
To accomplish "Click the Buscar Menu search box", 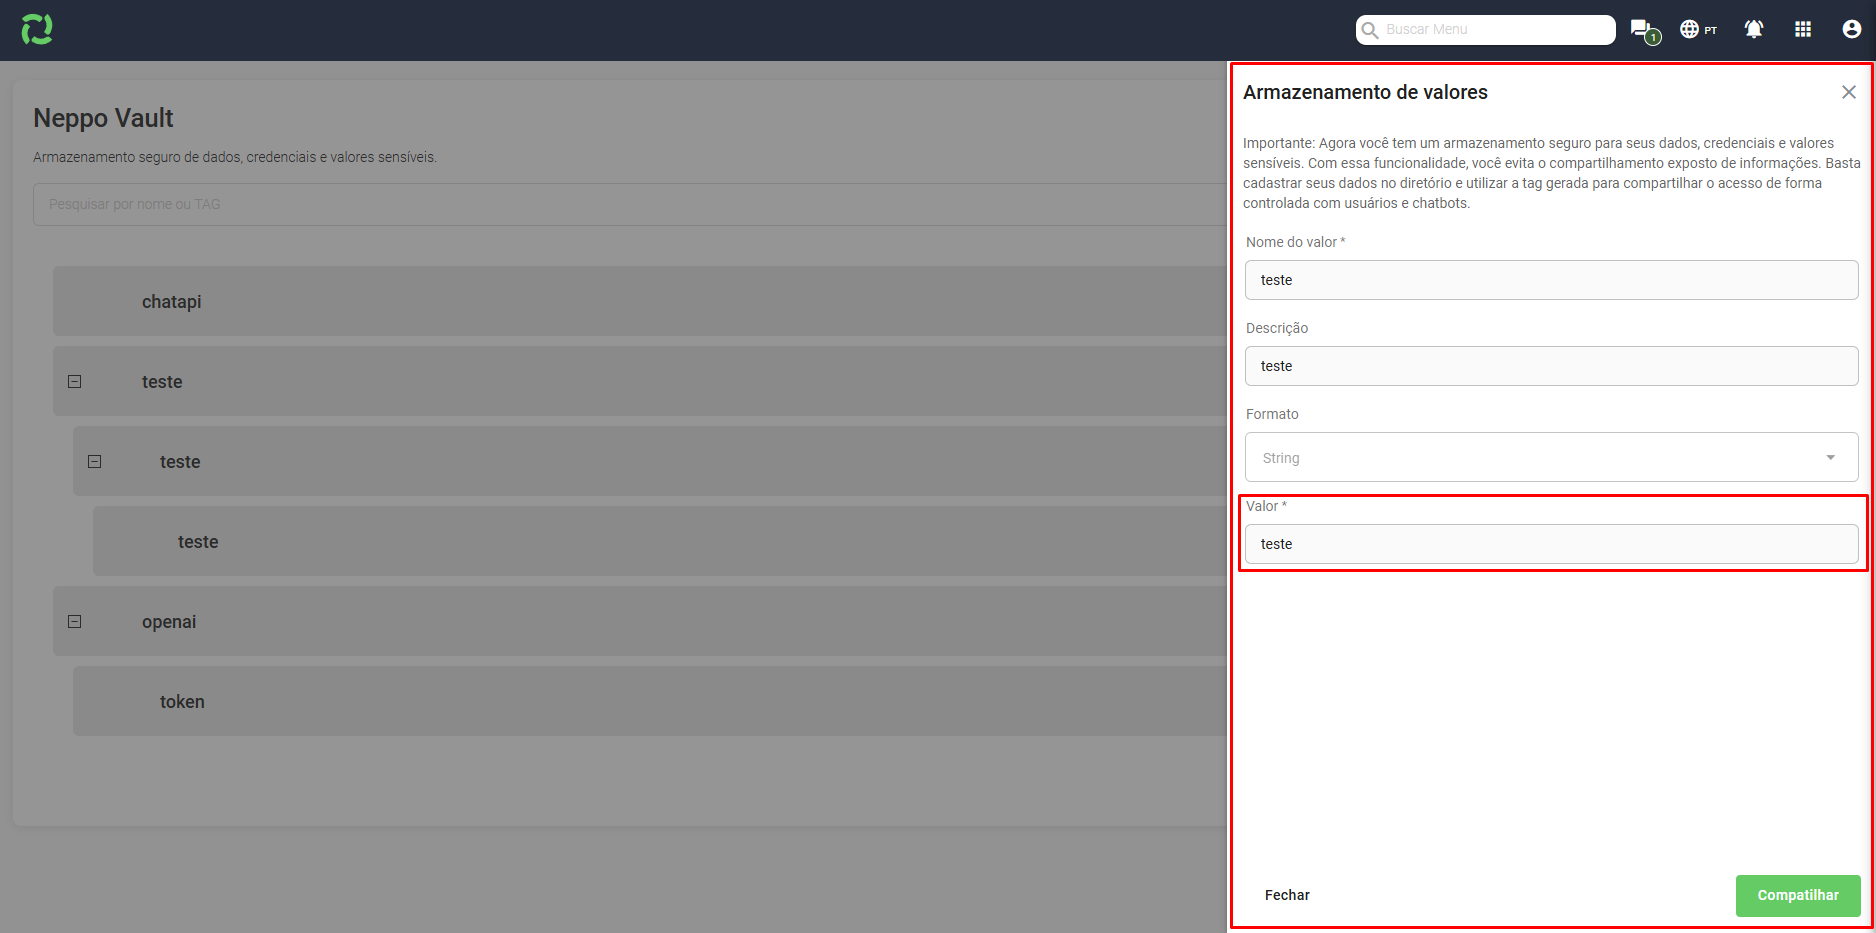I will click(x=1486, y=30).
